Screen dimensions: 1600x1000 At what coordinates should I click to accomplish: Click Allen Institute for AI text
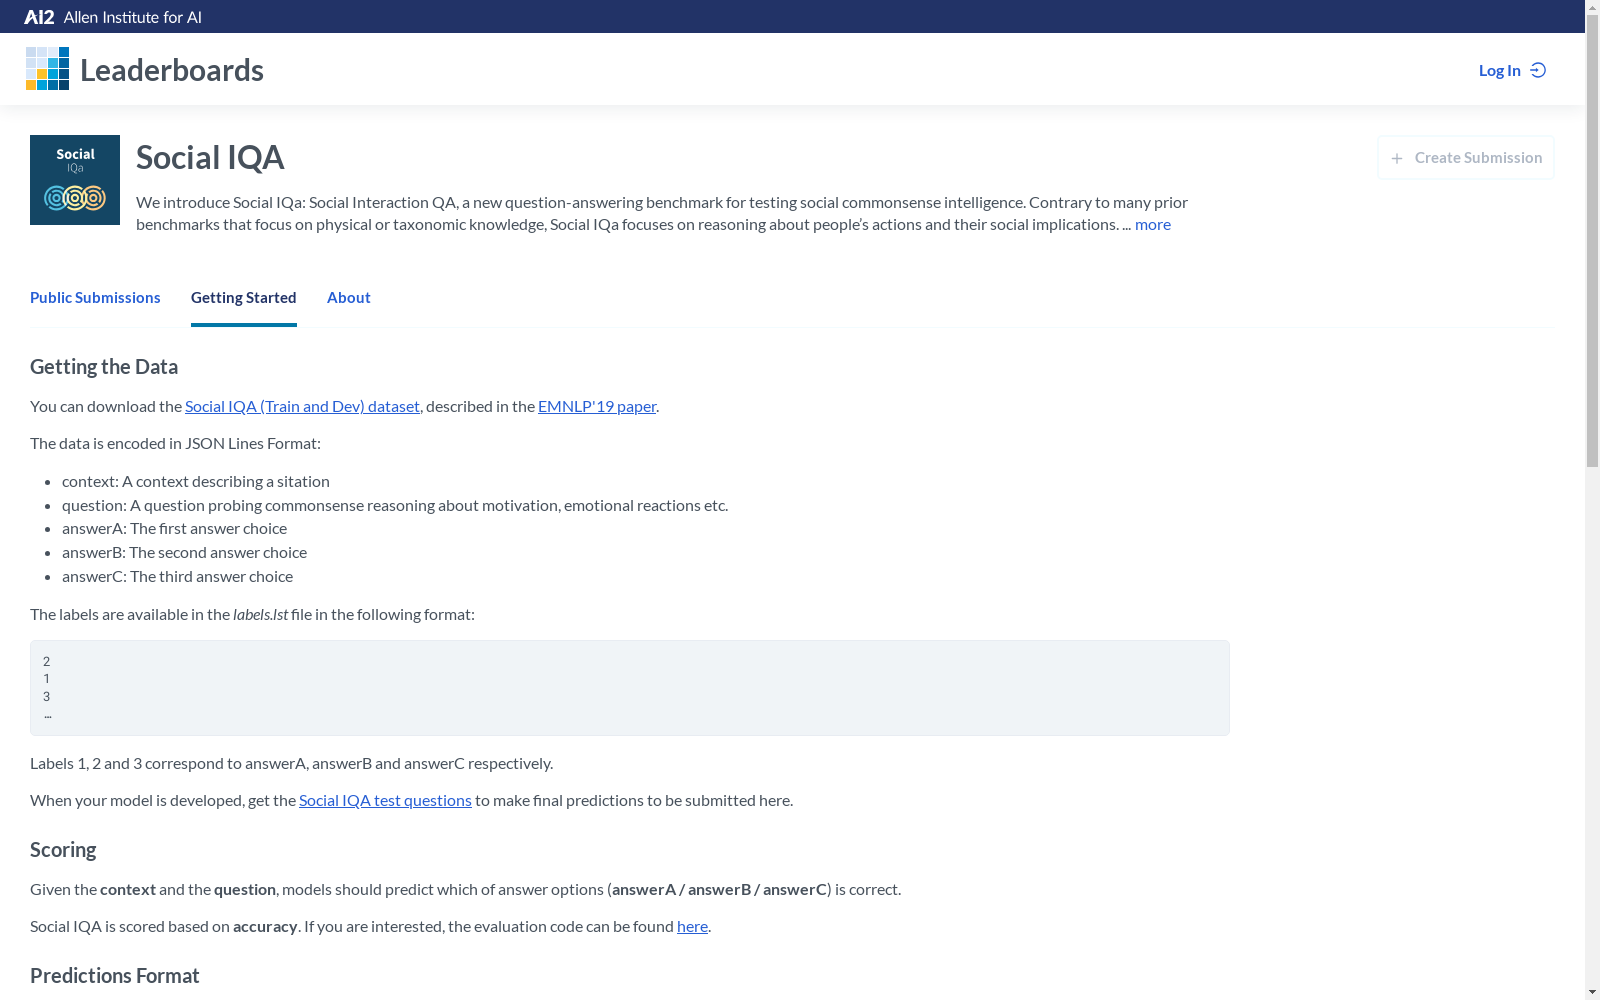coord(133,17)
